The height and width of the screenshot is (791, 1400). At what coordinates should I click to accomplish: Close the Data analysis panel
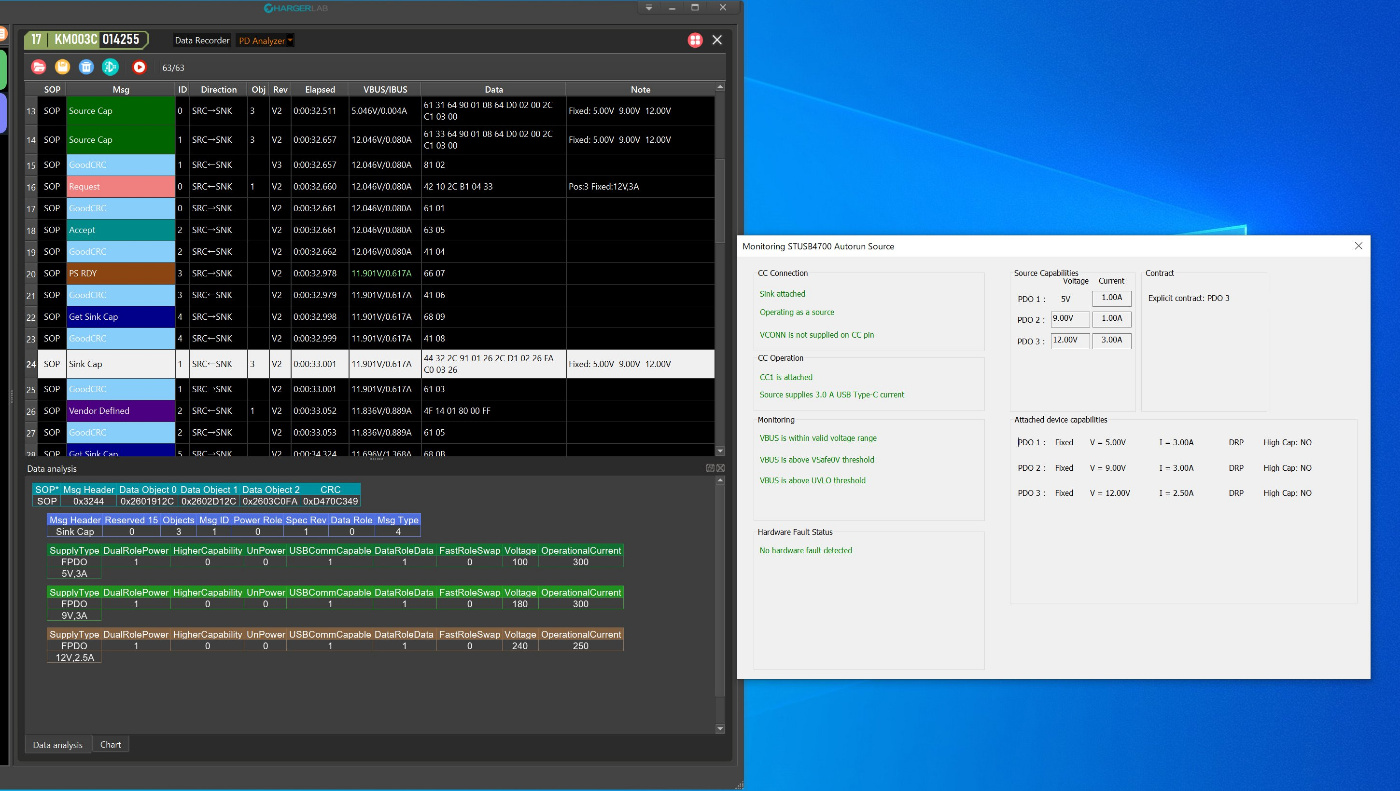(720, 468)
